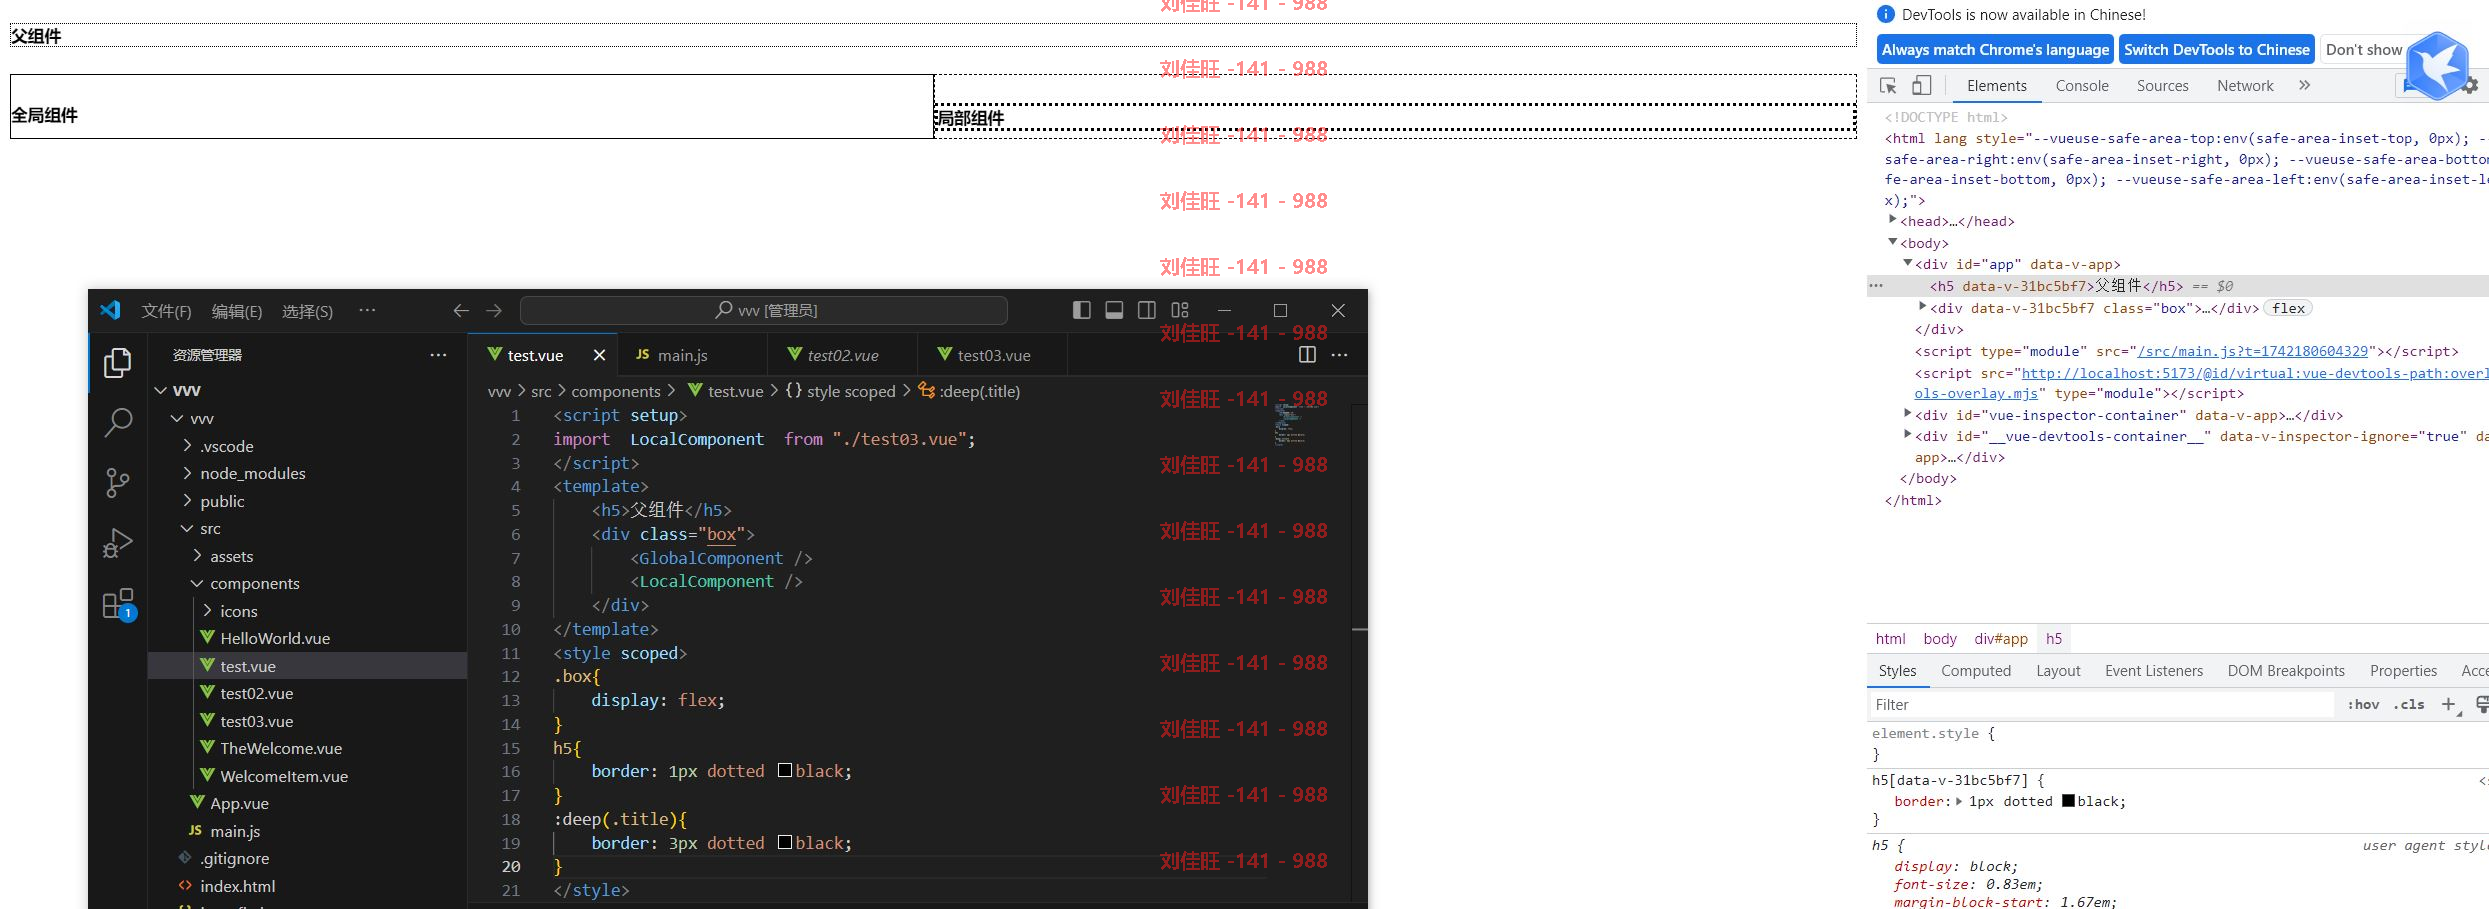The width and height of the screenshot is (2489, 909).
Task: Expand the node_modules folder
Action: (x=187, y=473)
